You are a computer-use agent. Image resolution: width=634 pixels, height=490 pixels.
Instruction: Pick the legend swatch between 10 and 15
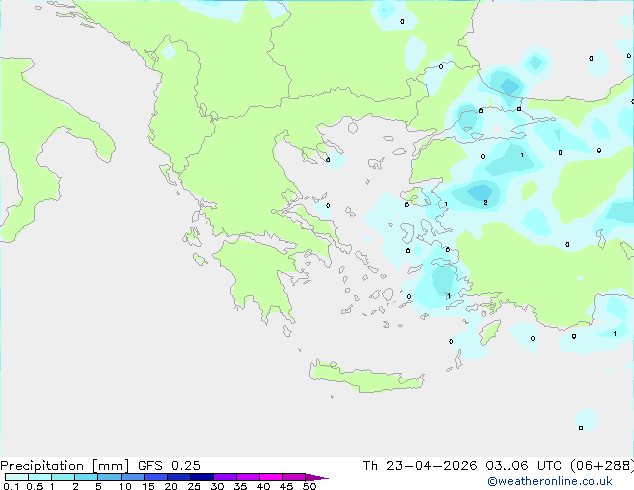[x=133, y=477]
